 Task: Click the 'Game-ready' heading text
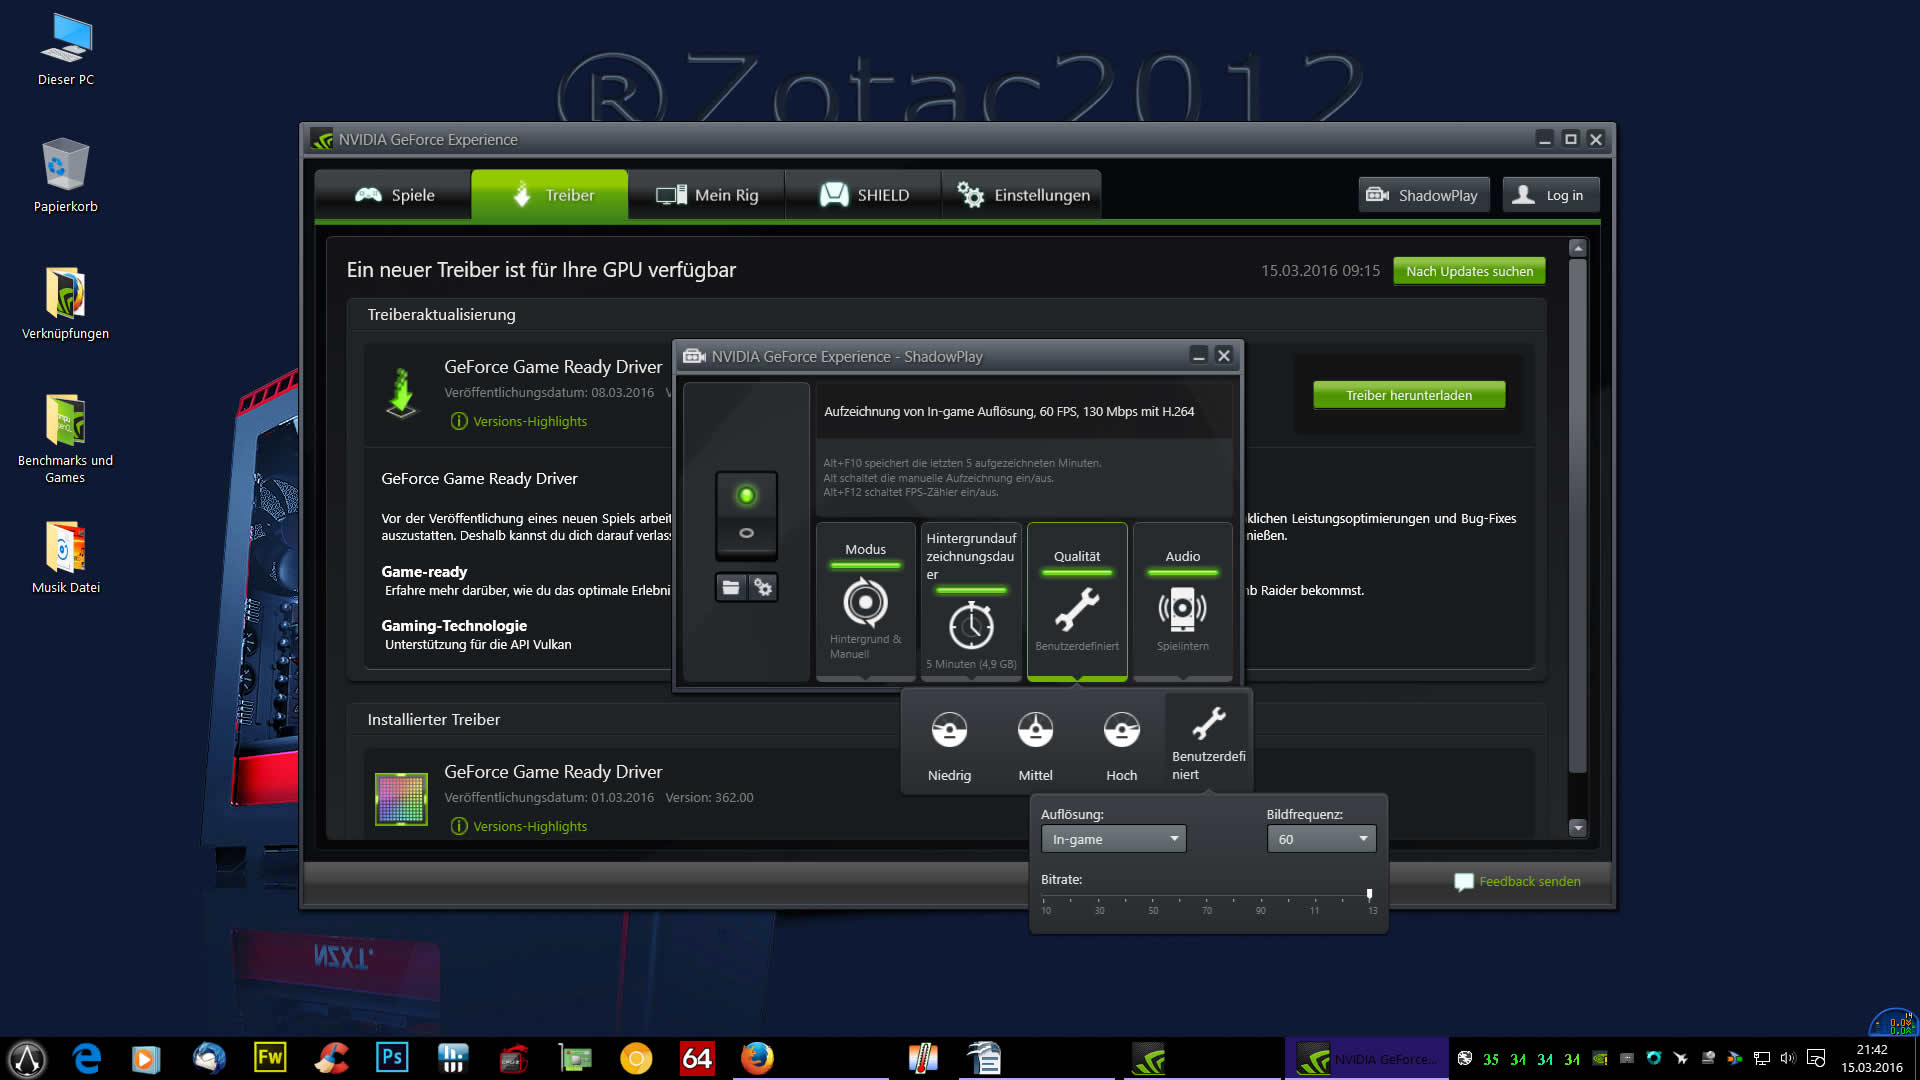pos(424,572)
